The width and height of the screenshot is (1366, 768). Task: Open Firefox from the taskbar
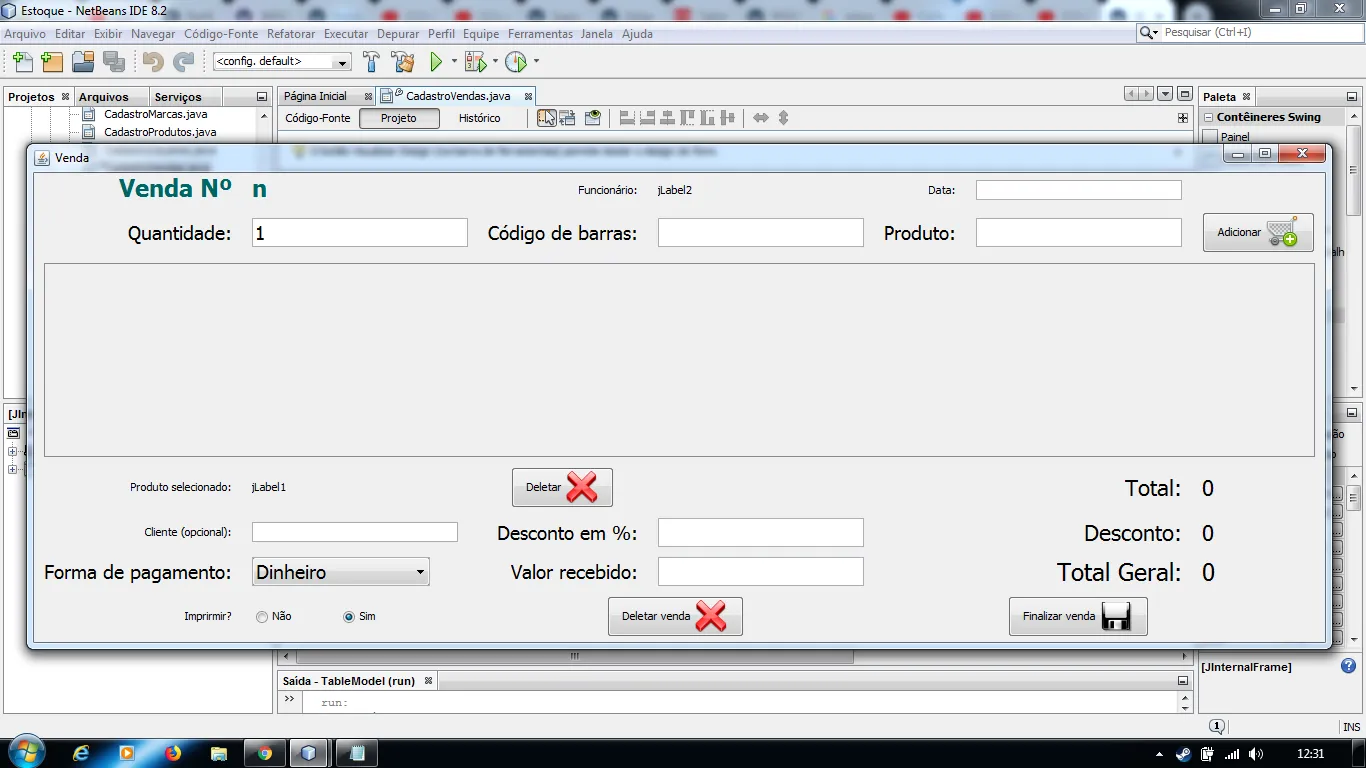tap(172, 753)
